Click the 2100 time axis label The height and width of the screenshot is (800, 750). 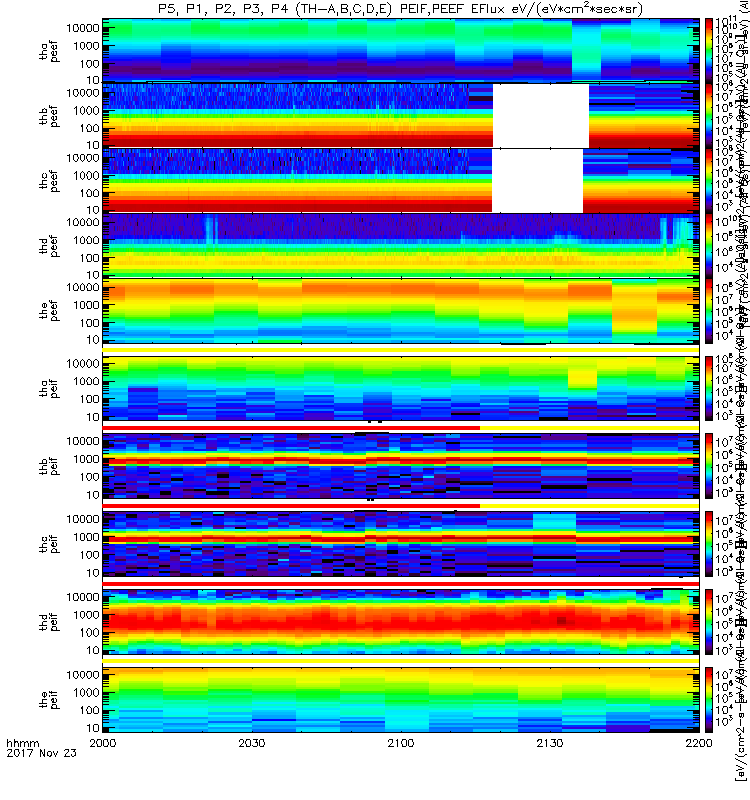(x=401, y=743)
